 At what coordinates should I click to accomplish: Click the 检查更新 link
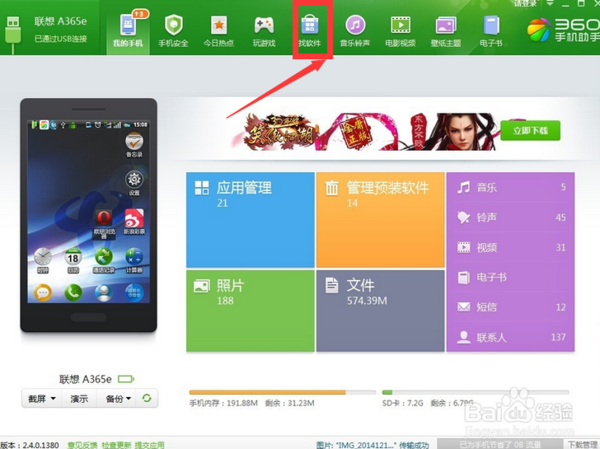[x=116, y=445]
